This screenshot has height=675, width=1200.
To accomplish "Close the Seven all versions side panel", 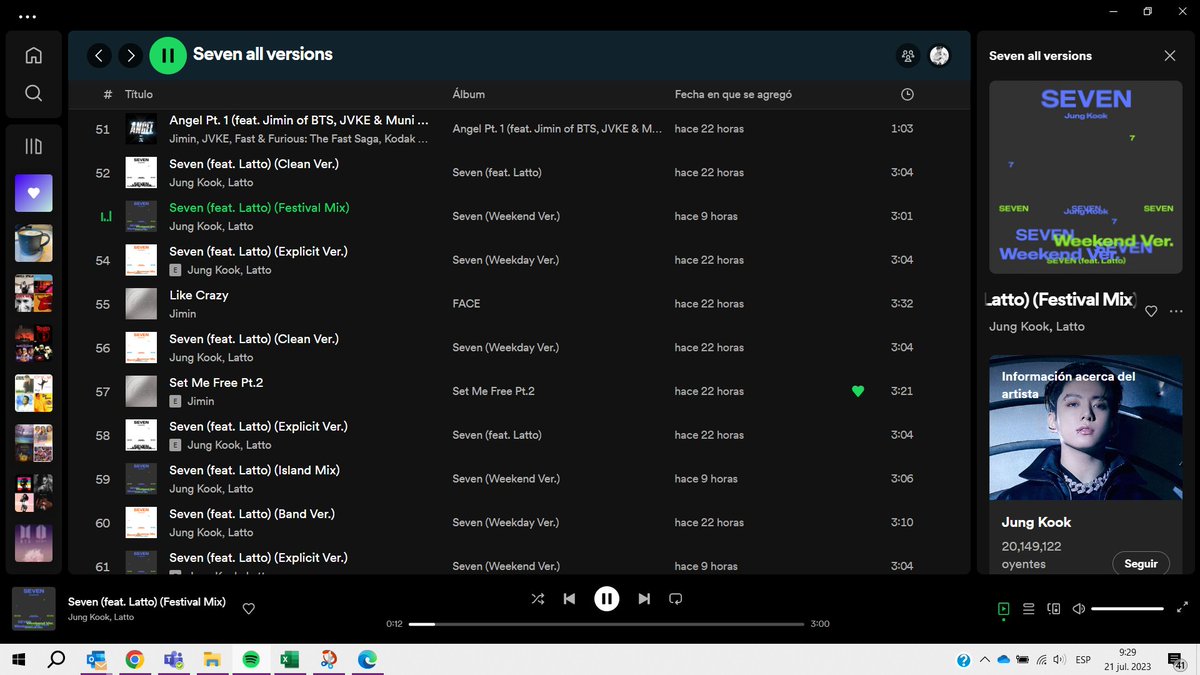I will coord(1170,56).
